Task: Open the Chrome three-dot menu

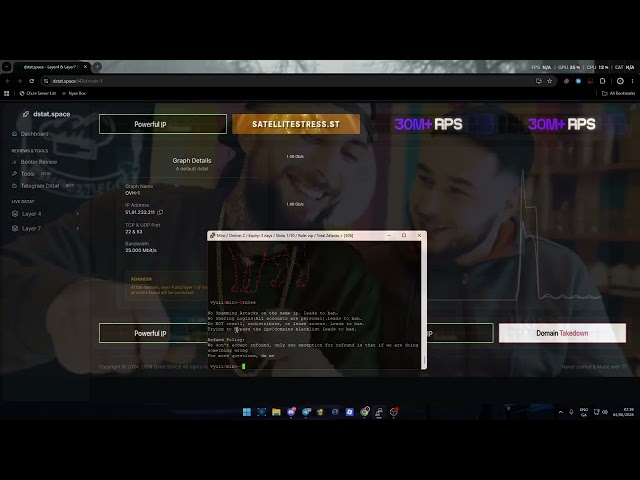Action: [x=632, y=81]
